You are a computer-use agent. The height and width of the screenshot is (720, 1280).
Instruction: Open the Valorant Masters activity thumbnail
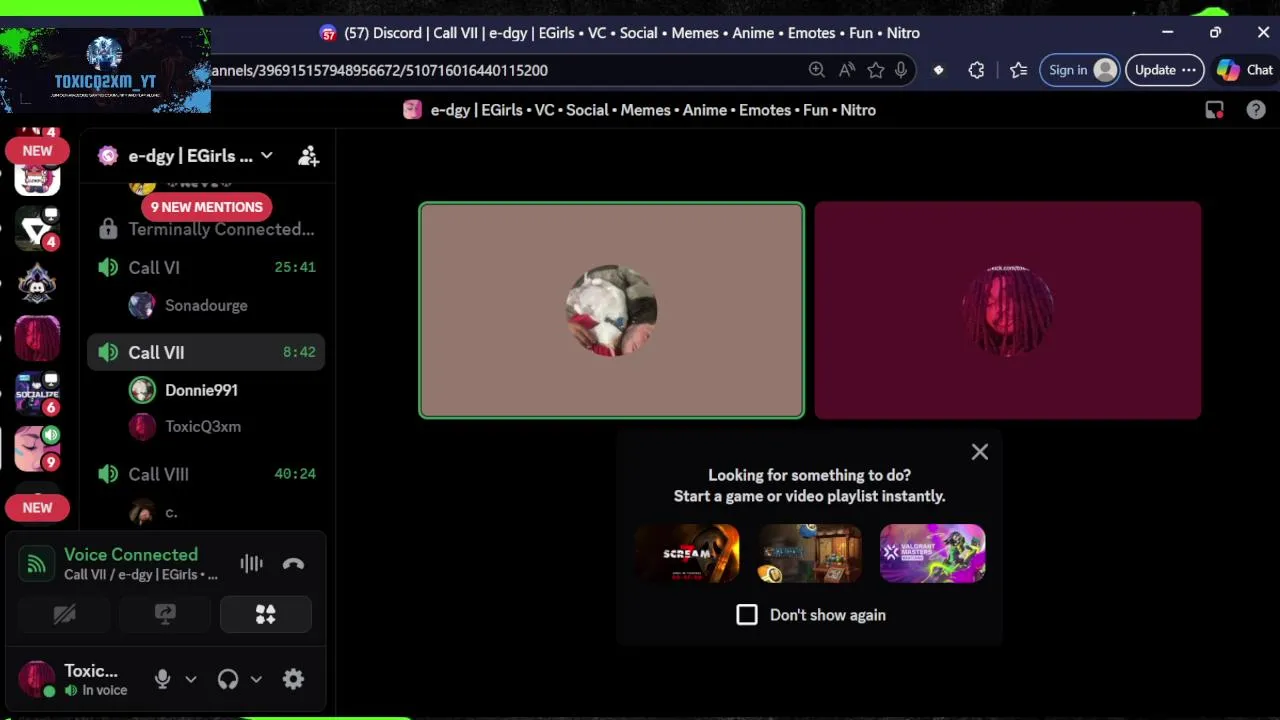(x=932, y=553)
